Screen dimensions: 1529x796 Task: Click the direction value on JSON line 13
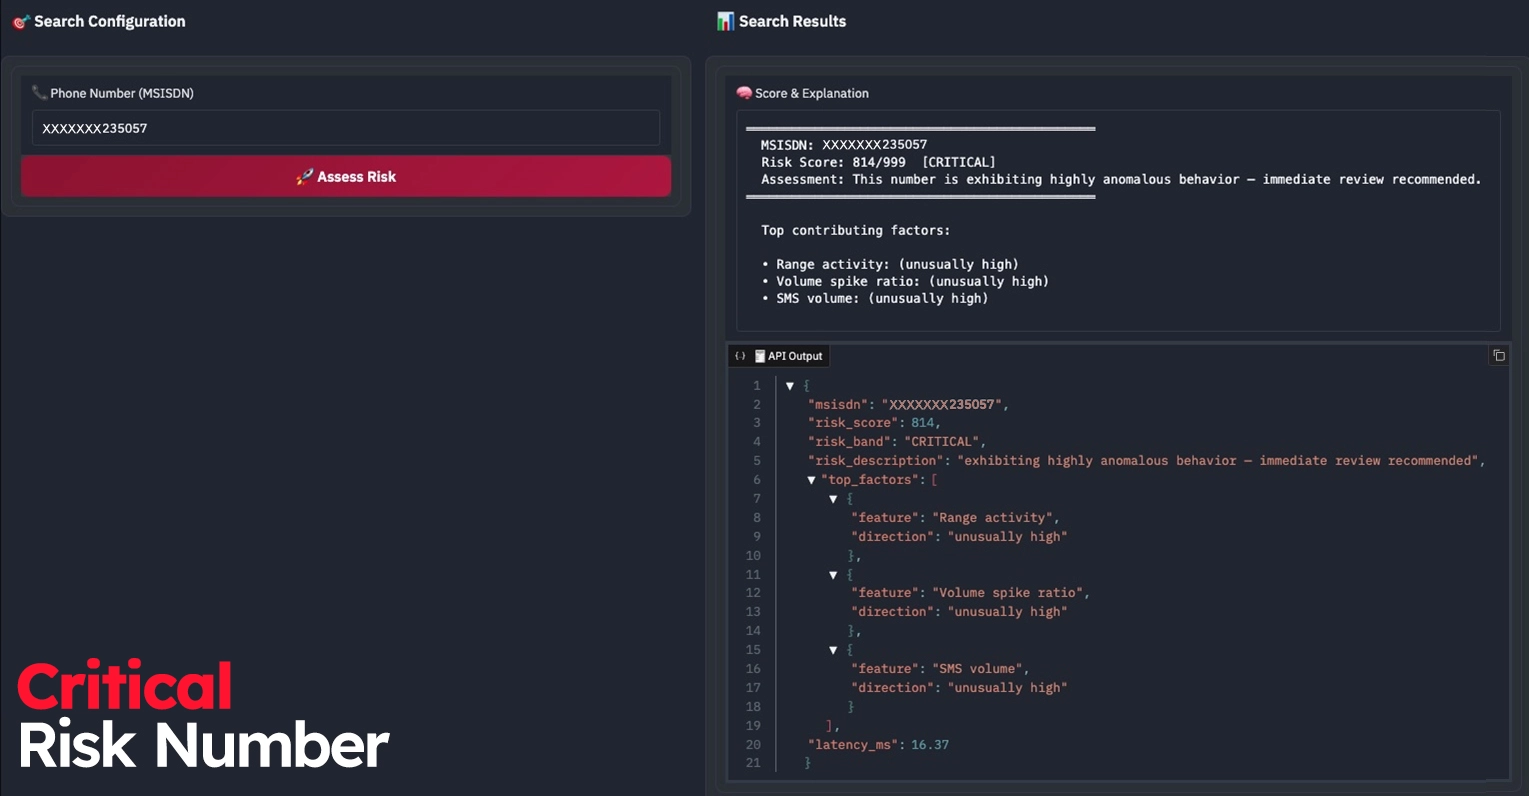click(1007, 612)
